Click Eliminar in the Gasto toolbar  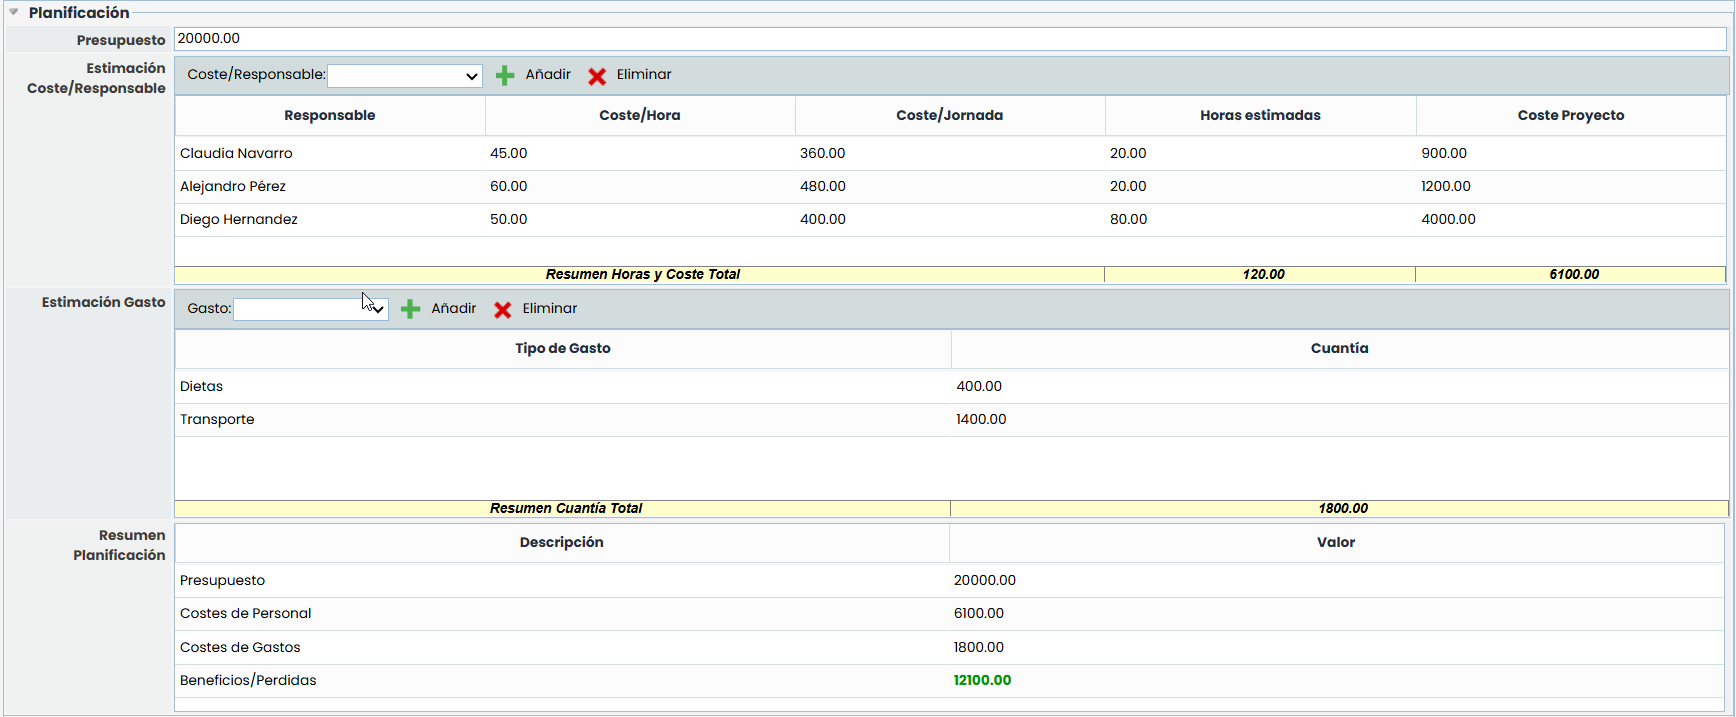click(x=549, y=309)
